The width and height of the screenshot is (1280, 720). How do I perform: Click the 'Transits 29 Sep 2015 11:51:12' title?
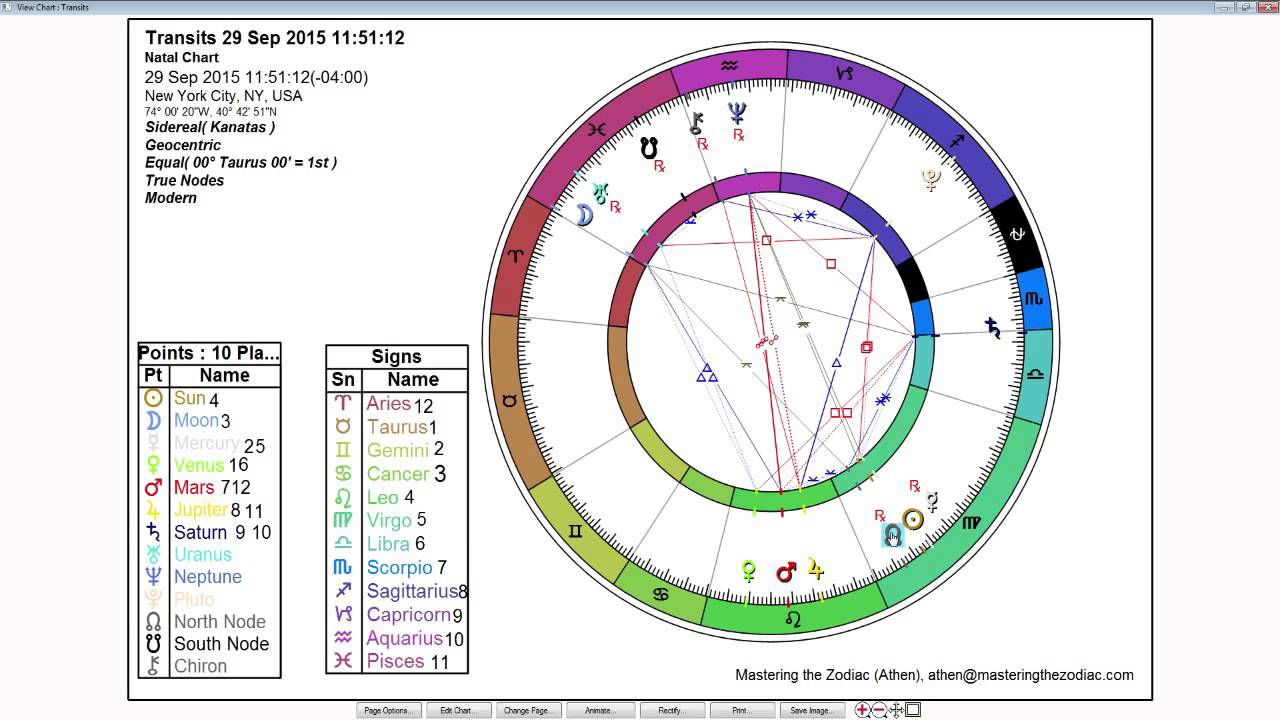pos(275,38)
